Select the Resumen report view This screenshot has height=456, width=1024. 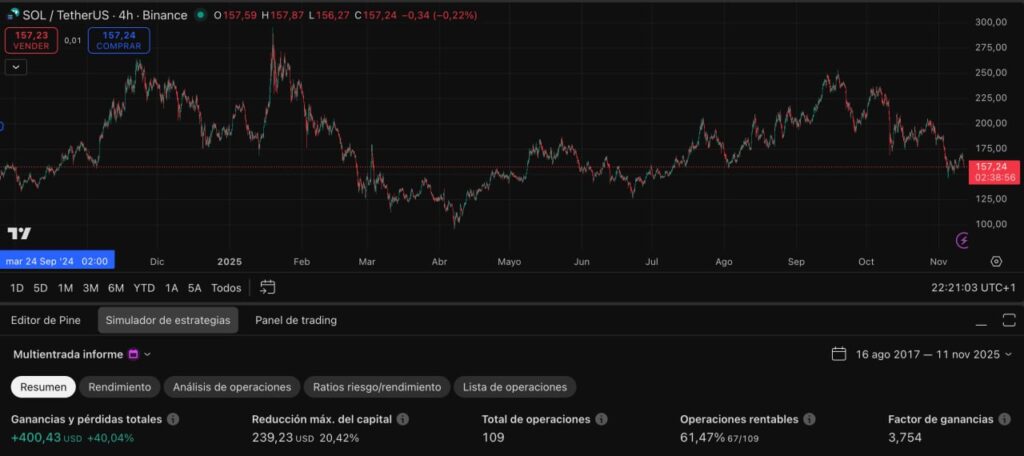44,387
